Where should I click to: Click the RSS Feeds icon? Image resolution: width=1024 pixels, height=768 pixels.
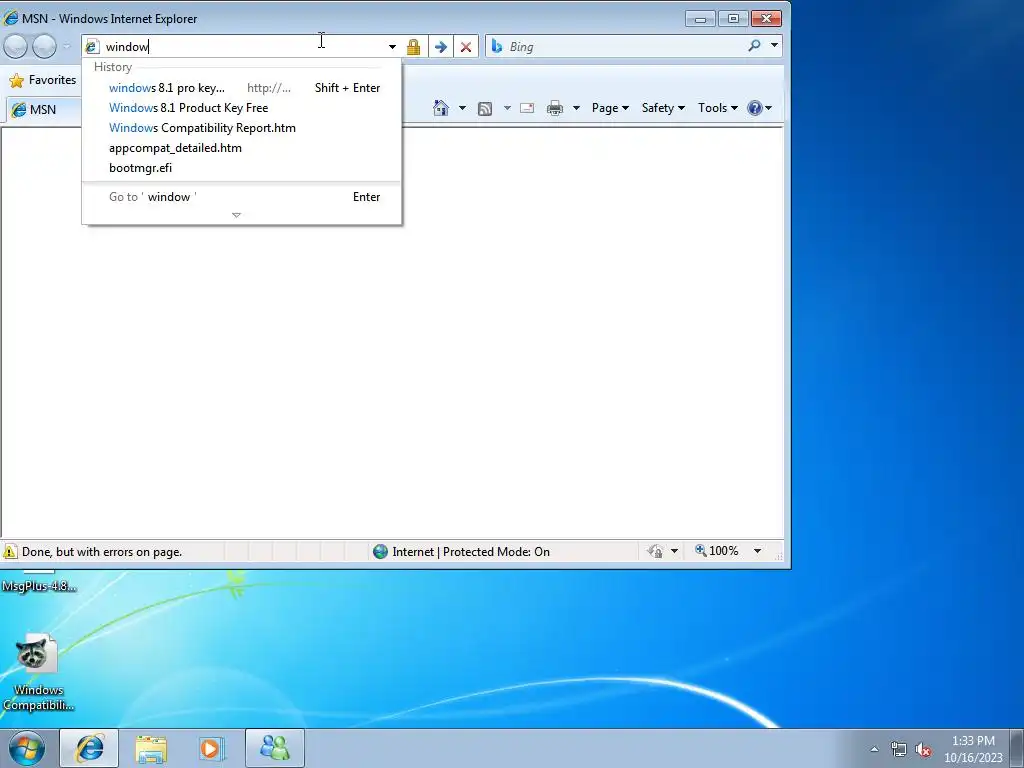tap(485, 108)
